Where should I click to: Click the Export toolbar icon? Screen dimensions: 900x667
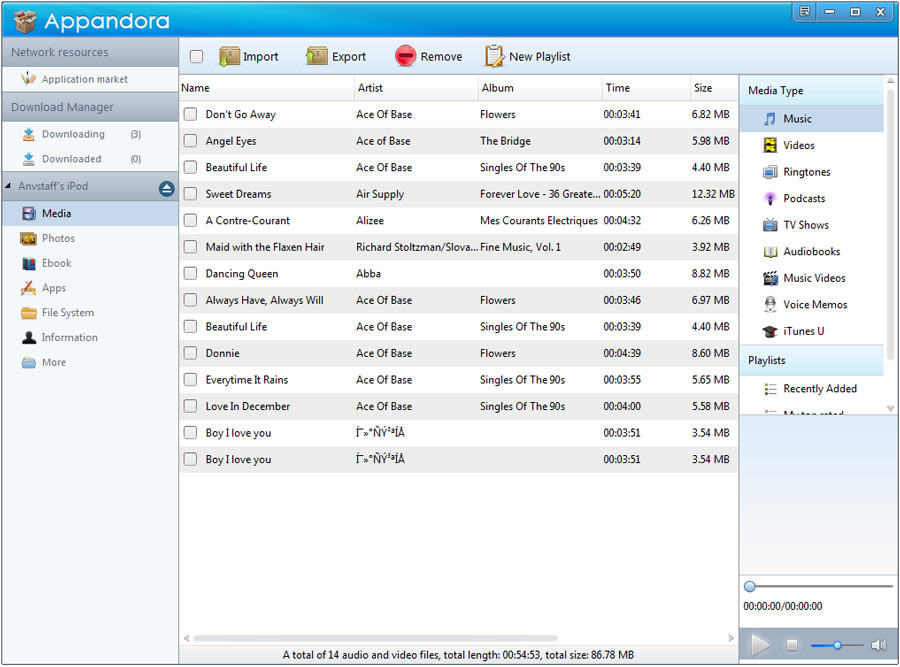pos(316,56)
